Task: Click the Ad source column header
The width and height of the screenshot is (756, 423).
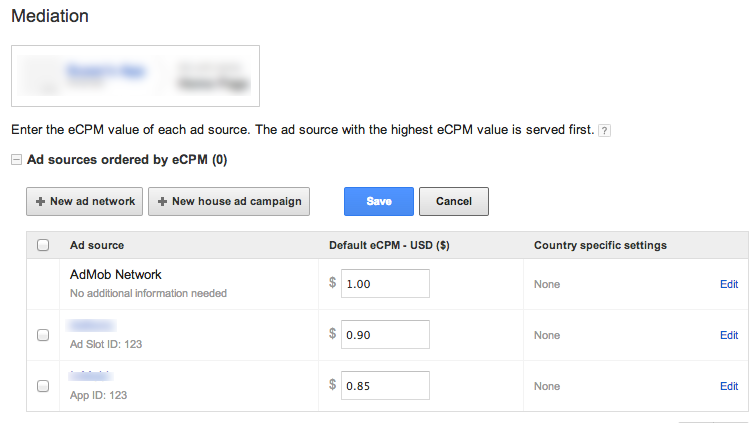Action: 97,245
